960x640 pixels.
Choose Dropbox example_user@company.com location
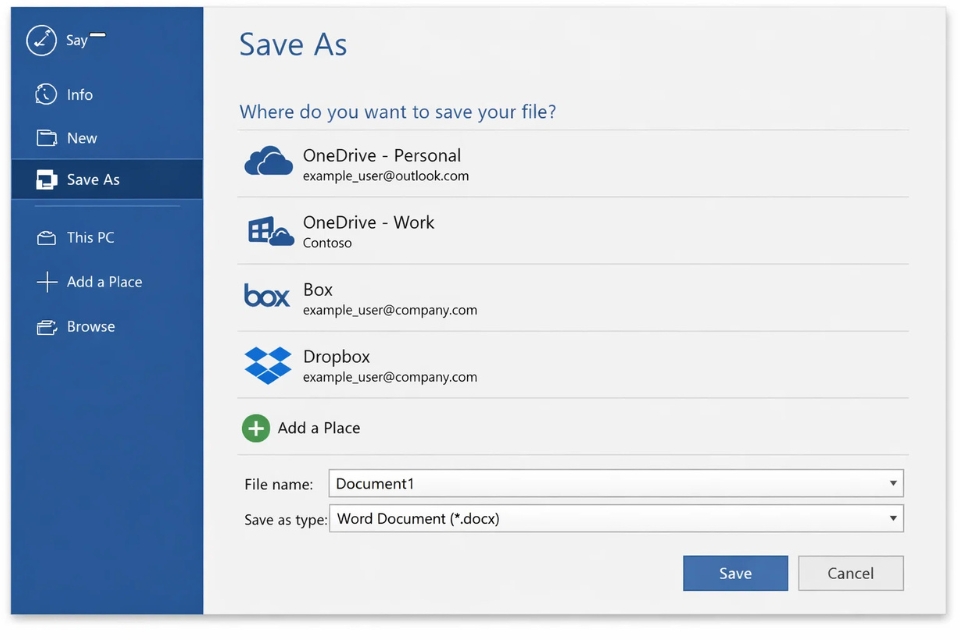pos(390,366)
